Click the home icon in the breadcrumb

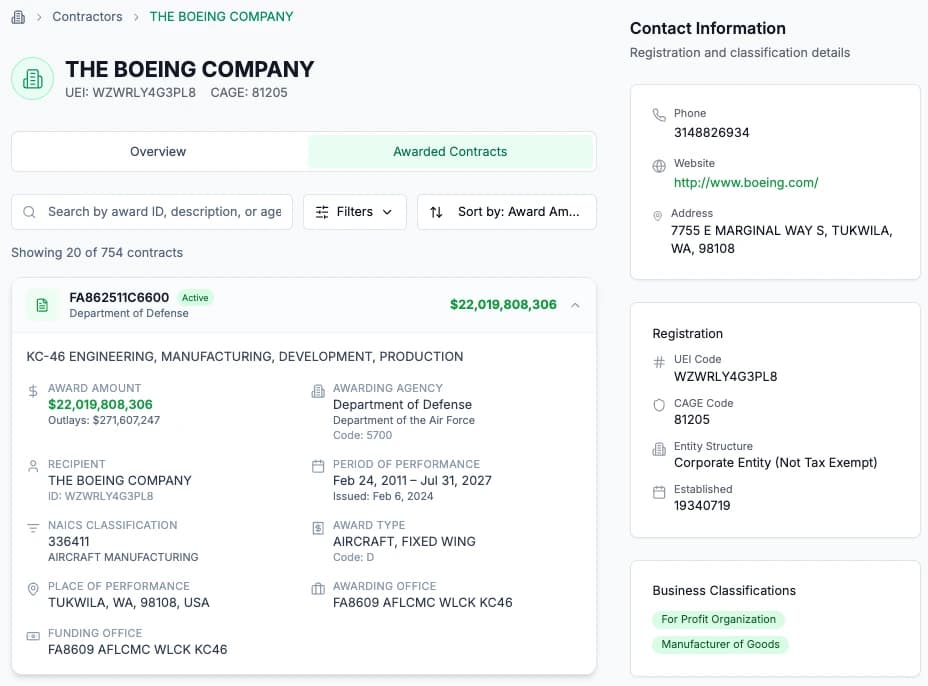click(17, 17)
